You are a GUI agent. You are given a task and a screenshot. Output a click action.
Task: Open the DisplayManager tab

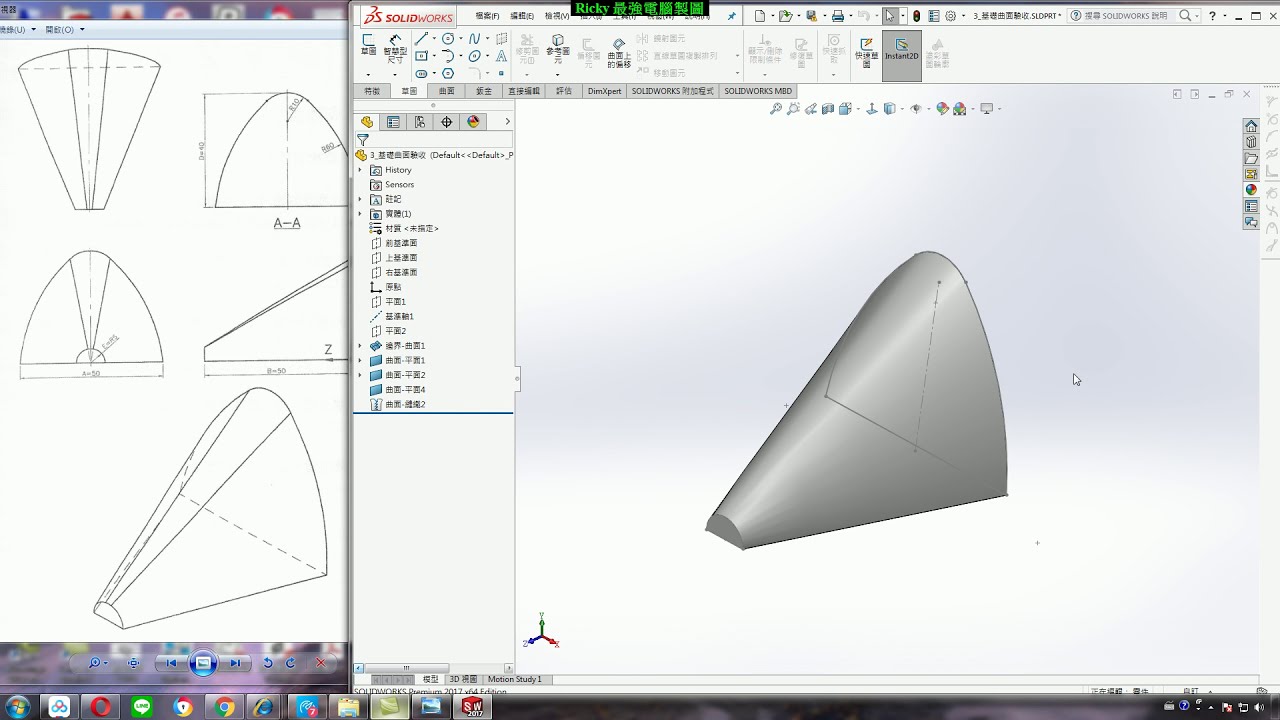[473, 122]
